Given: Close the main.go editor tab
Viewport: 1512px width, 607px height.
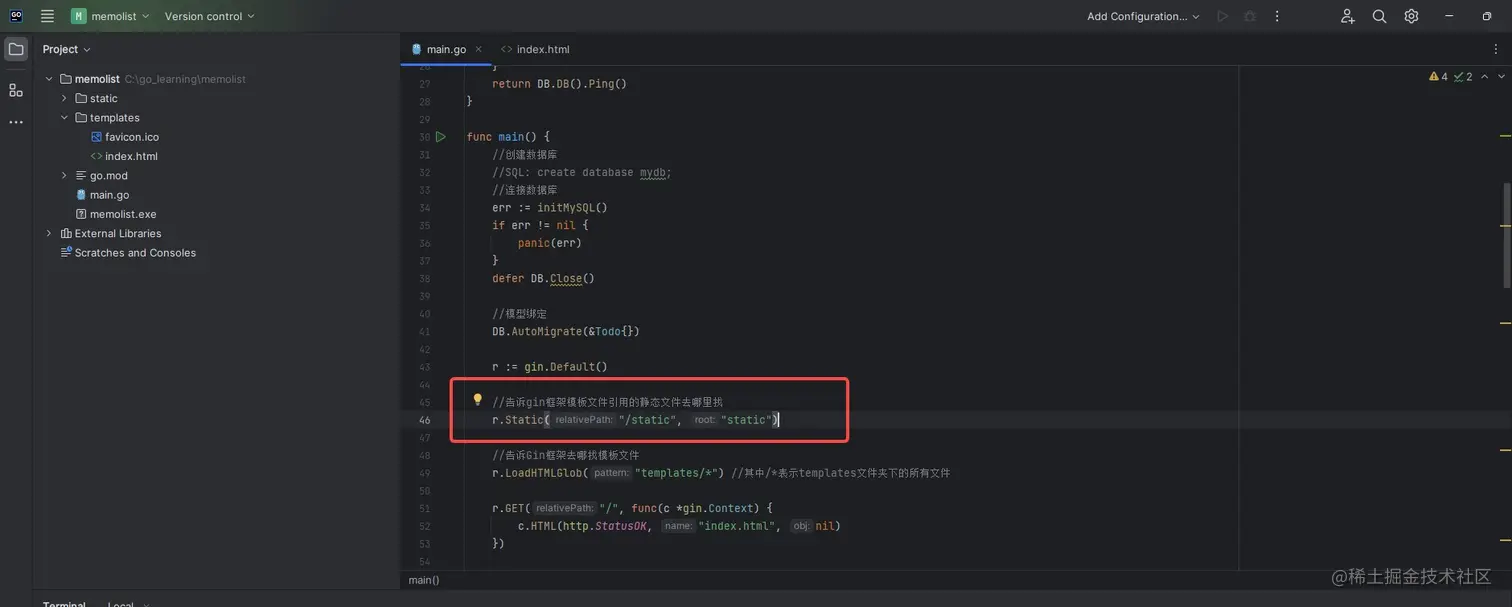Looking at the screenshot, I should (x=479, y=49).
